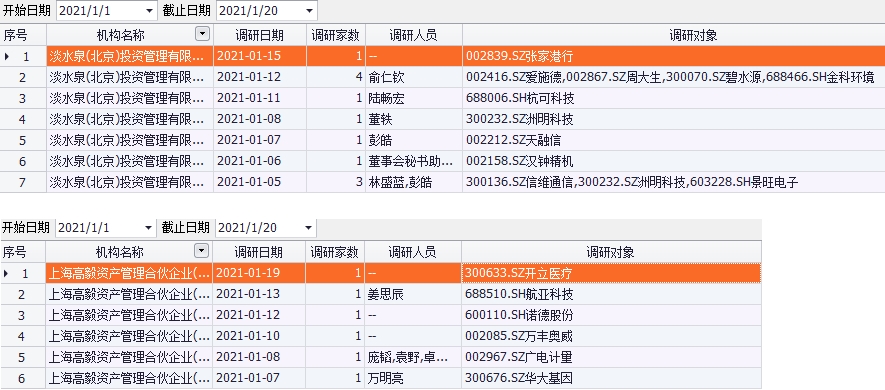Select the 688006.SH杭可科技 cell

673,98
